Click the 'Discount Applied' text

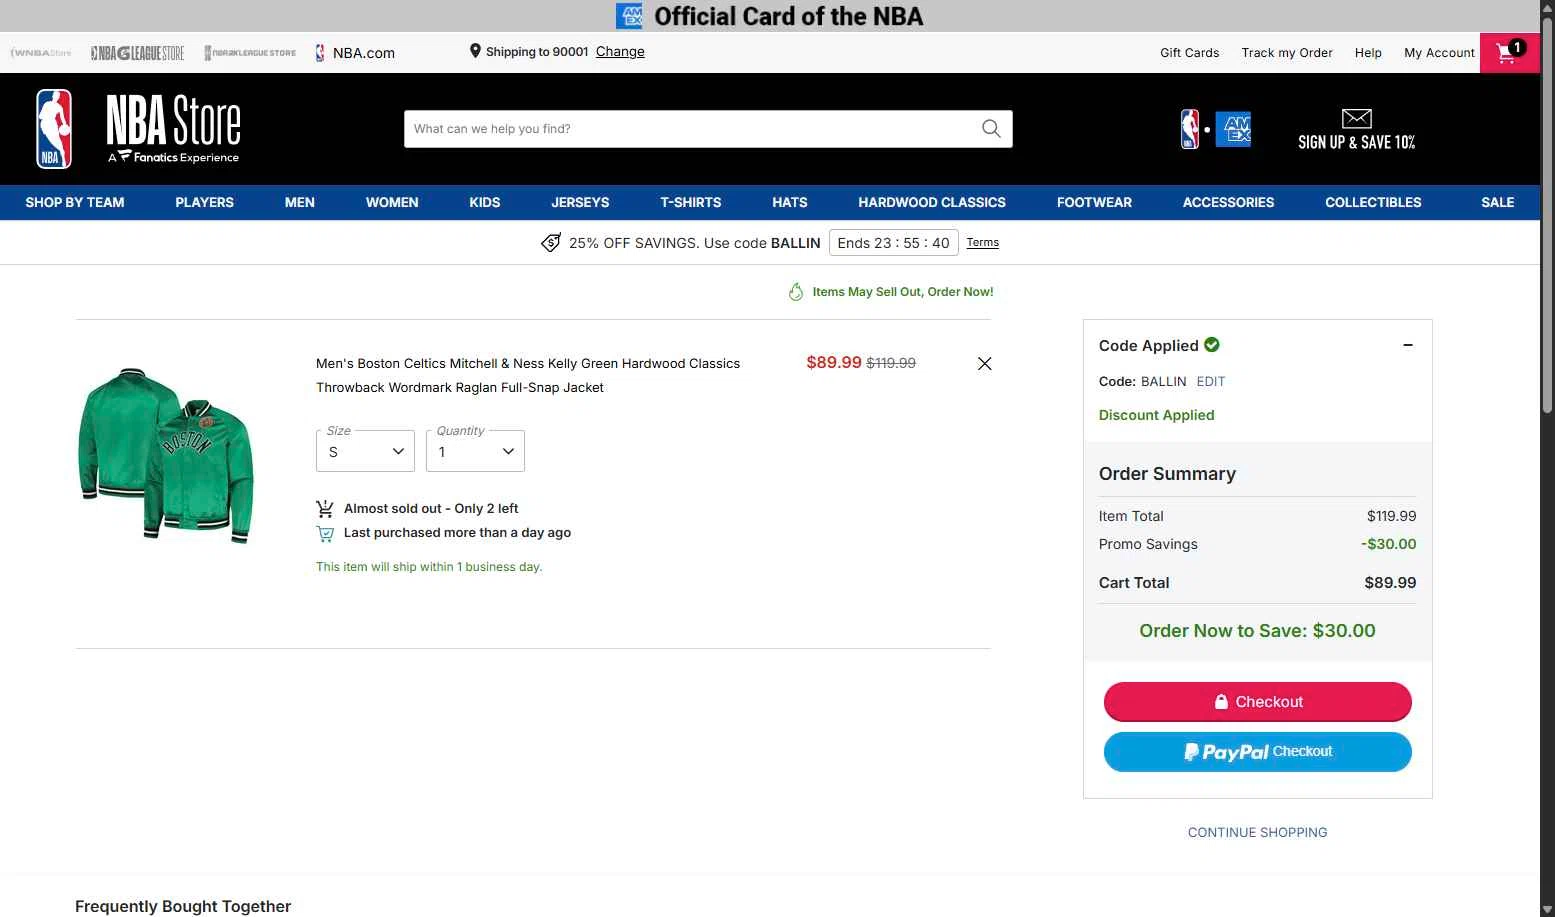tap(1156, 415)
